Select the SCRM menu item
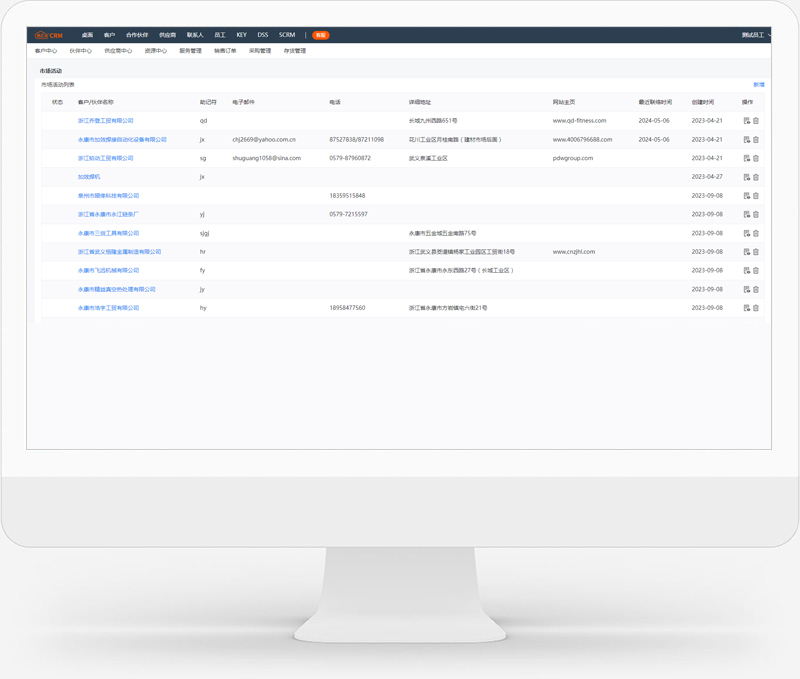This screenshot has height=679, width=800. (x=287, y=35)
